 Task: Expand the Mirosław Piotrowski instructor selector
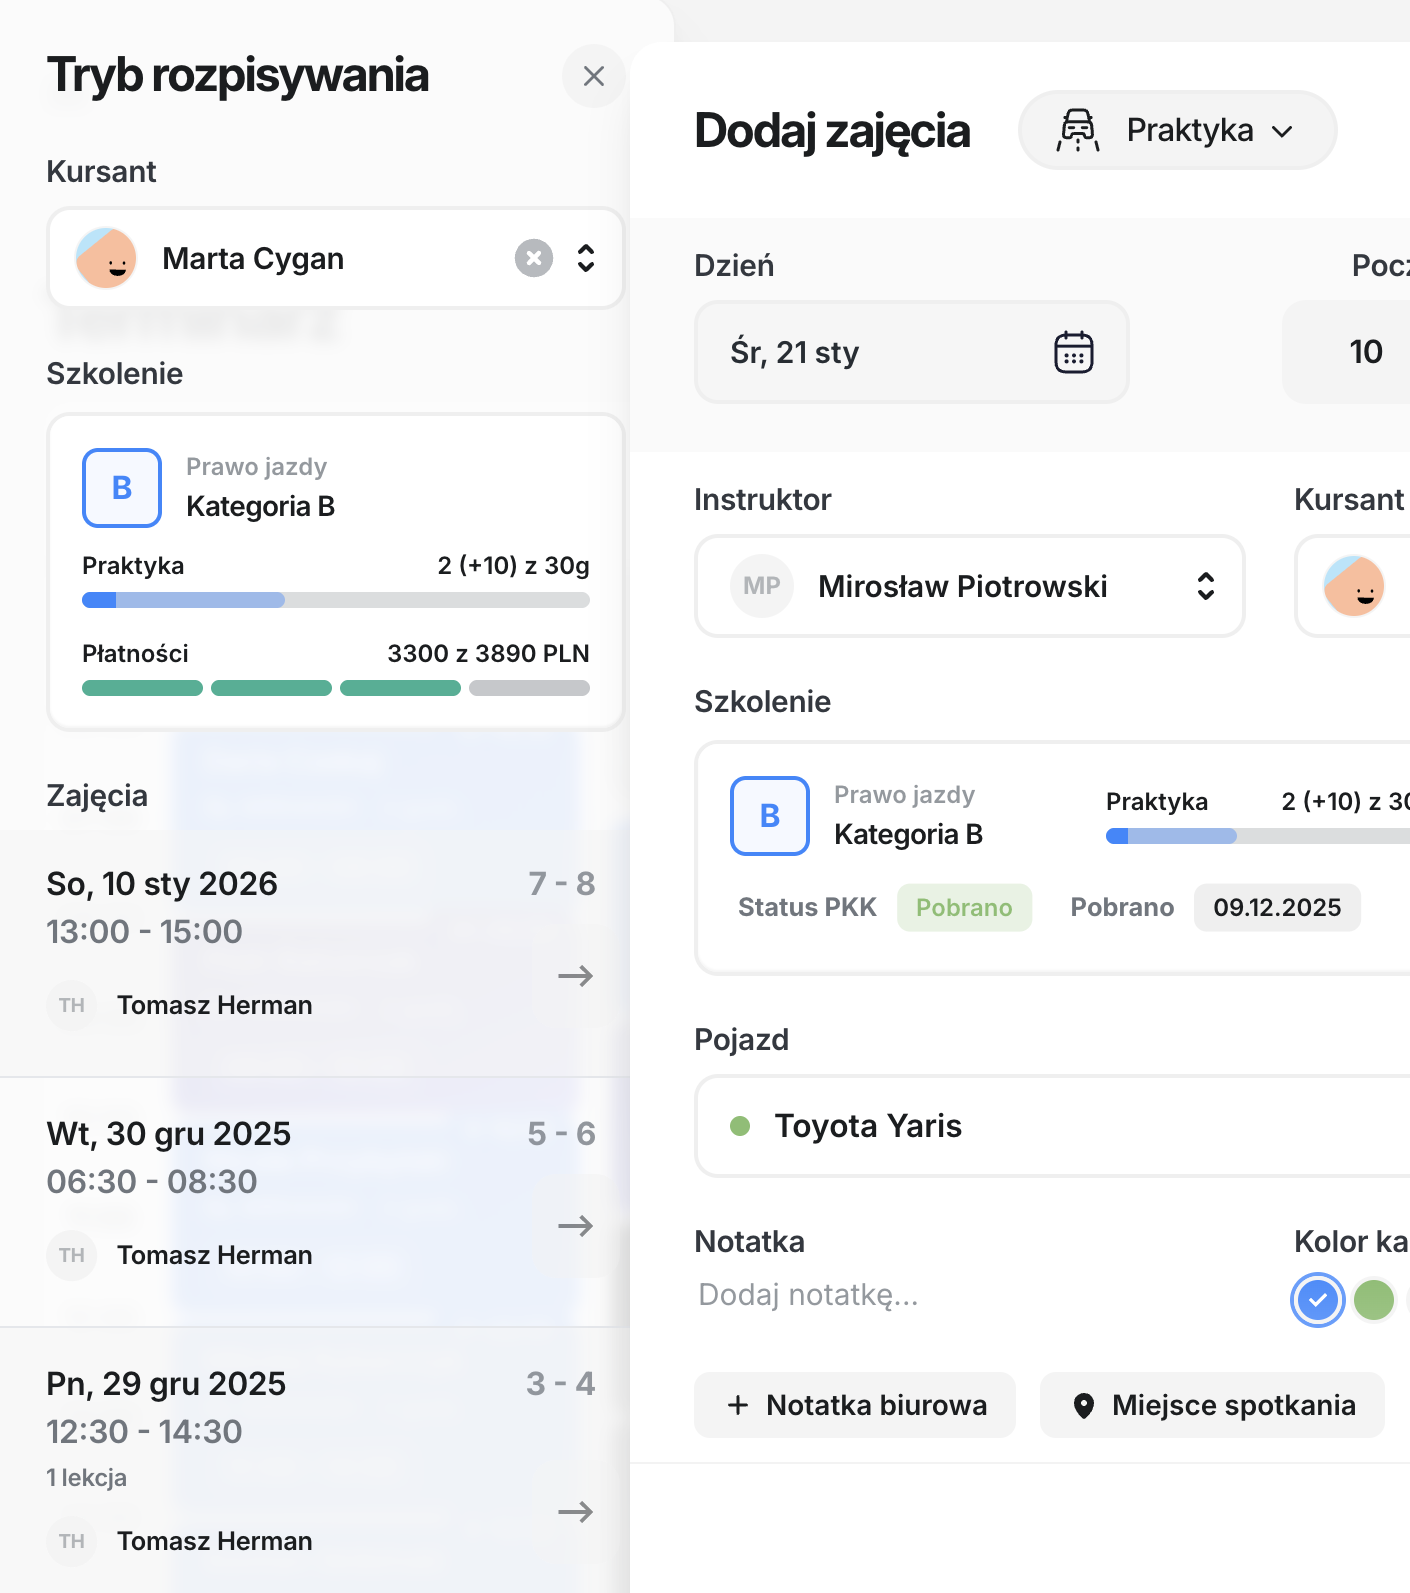click(x=1205, y=586)
